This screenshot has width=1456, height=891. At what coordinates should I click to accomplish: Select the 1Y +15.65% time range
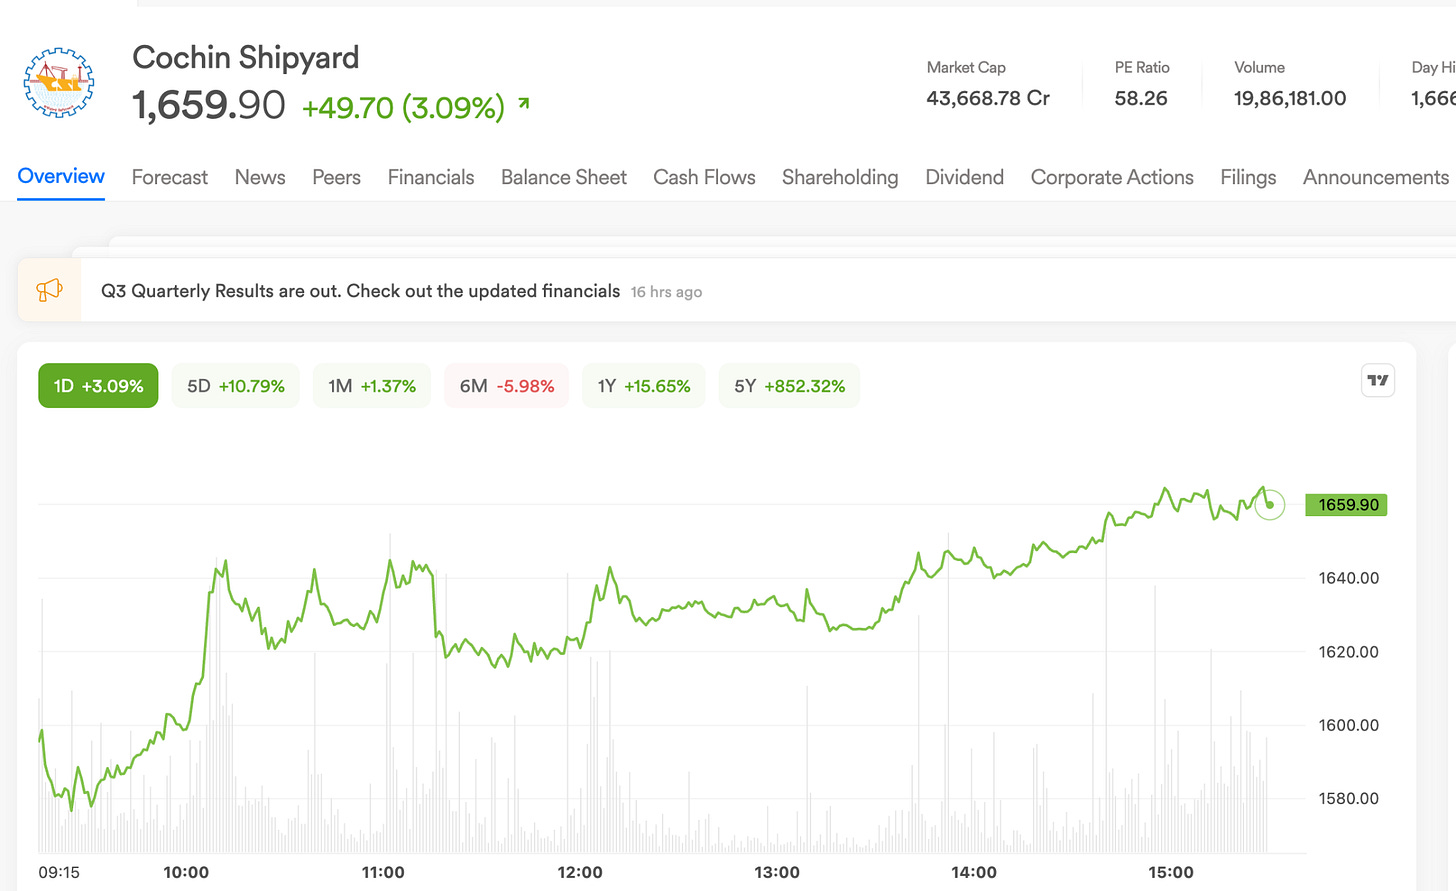pyautogui.click(x=644, y=386)
